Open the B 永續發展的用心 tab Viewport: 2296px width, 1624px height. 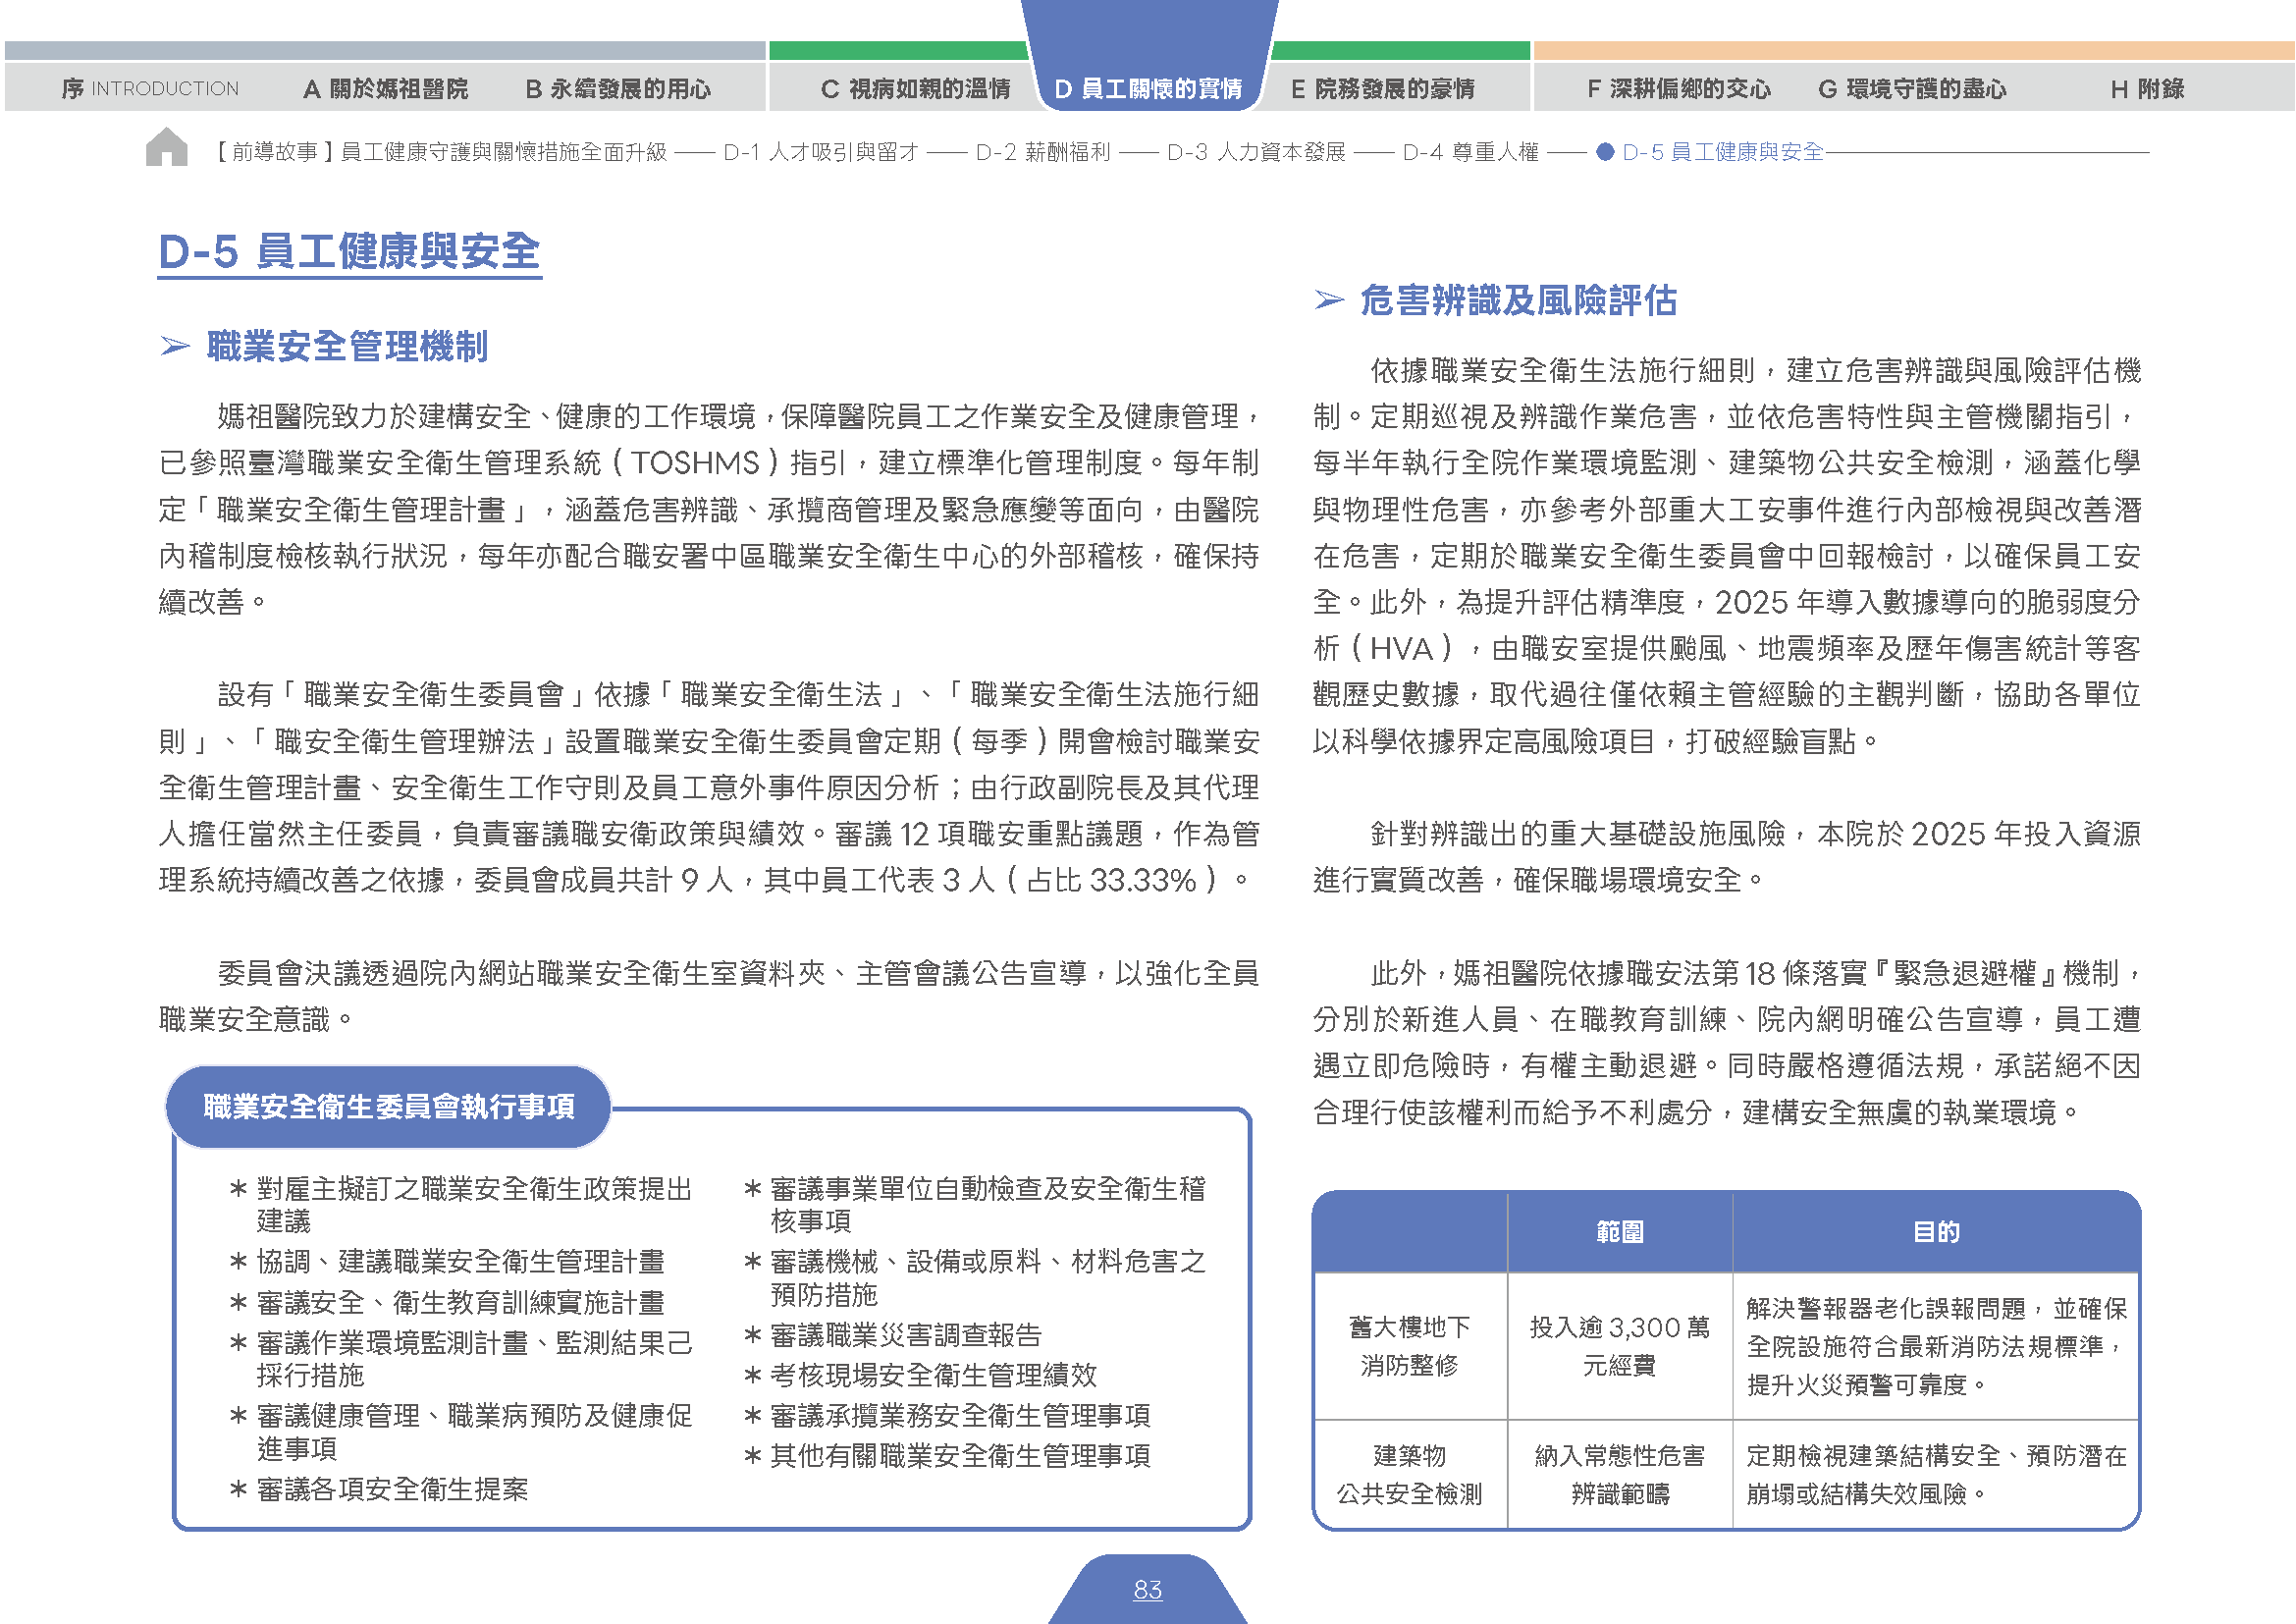coord(618,89)
